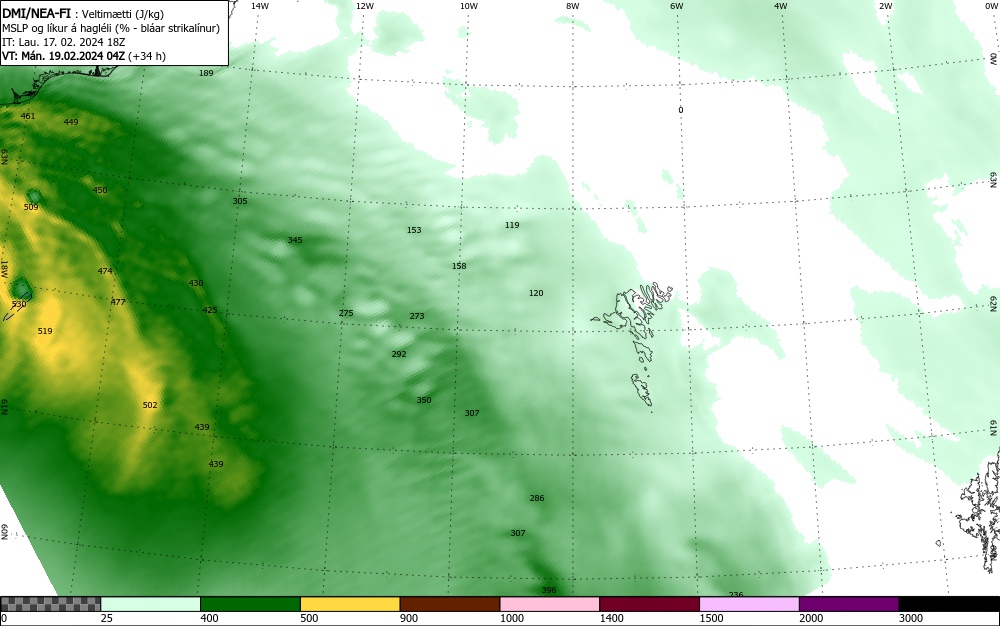1000x626 pixels.
Task: Click the map value 292
Action: point(399,354)
